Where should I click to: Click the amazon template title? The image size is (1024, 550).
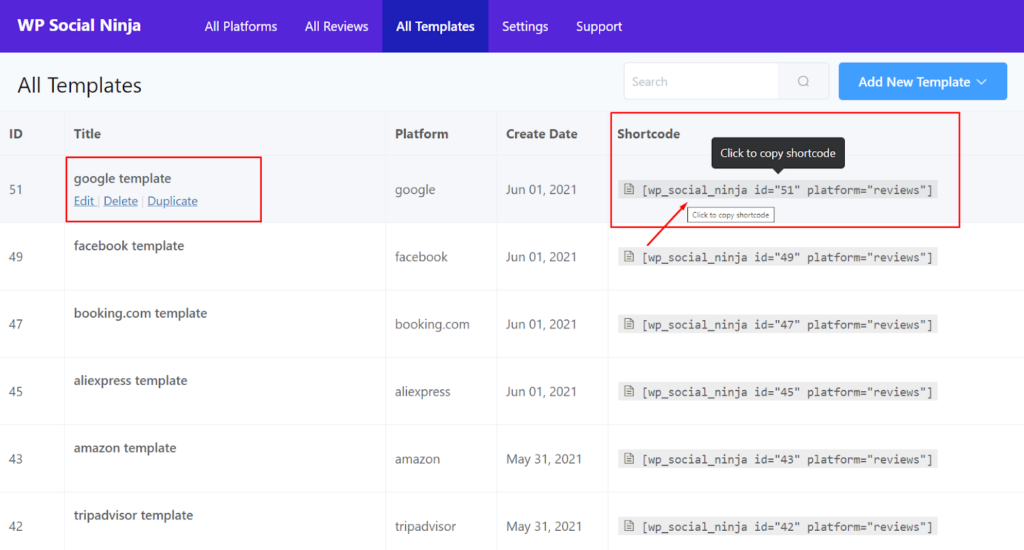pos(125,447)
